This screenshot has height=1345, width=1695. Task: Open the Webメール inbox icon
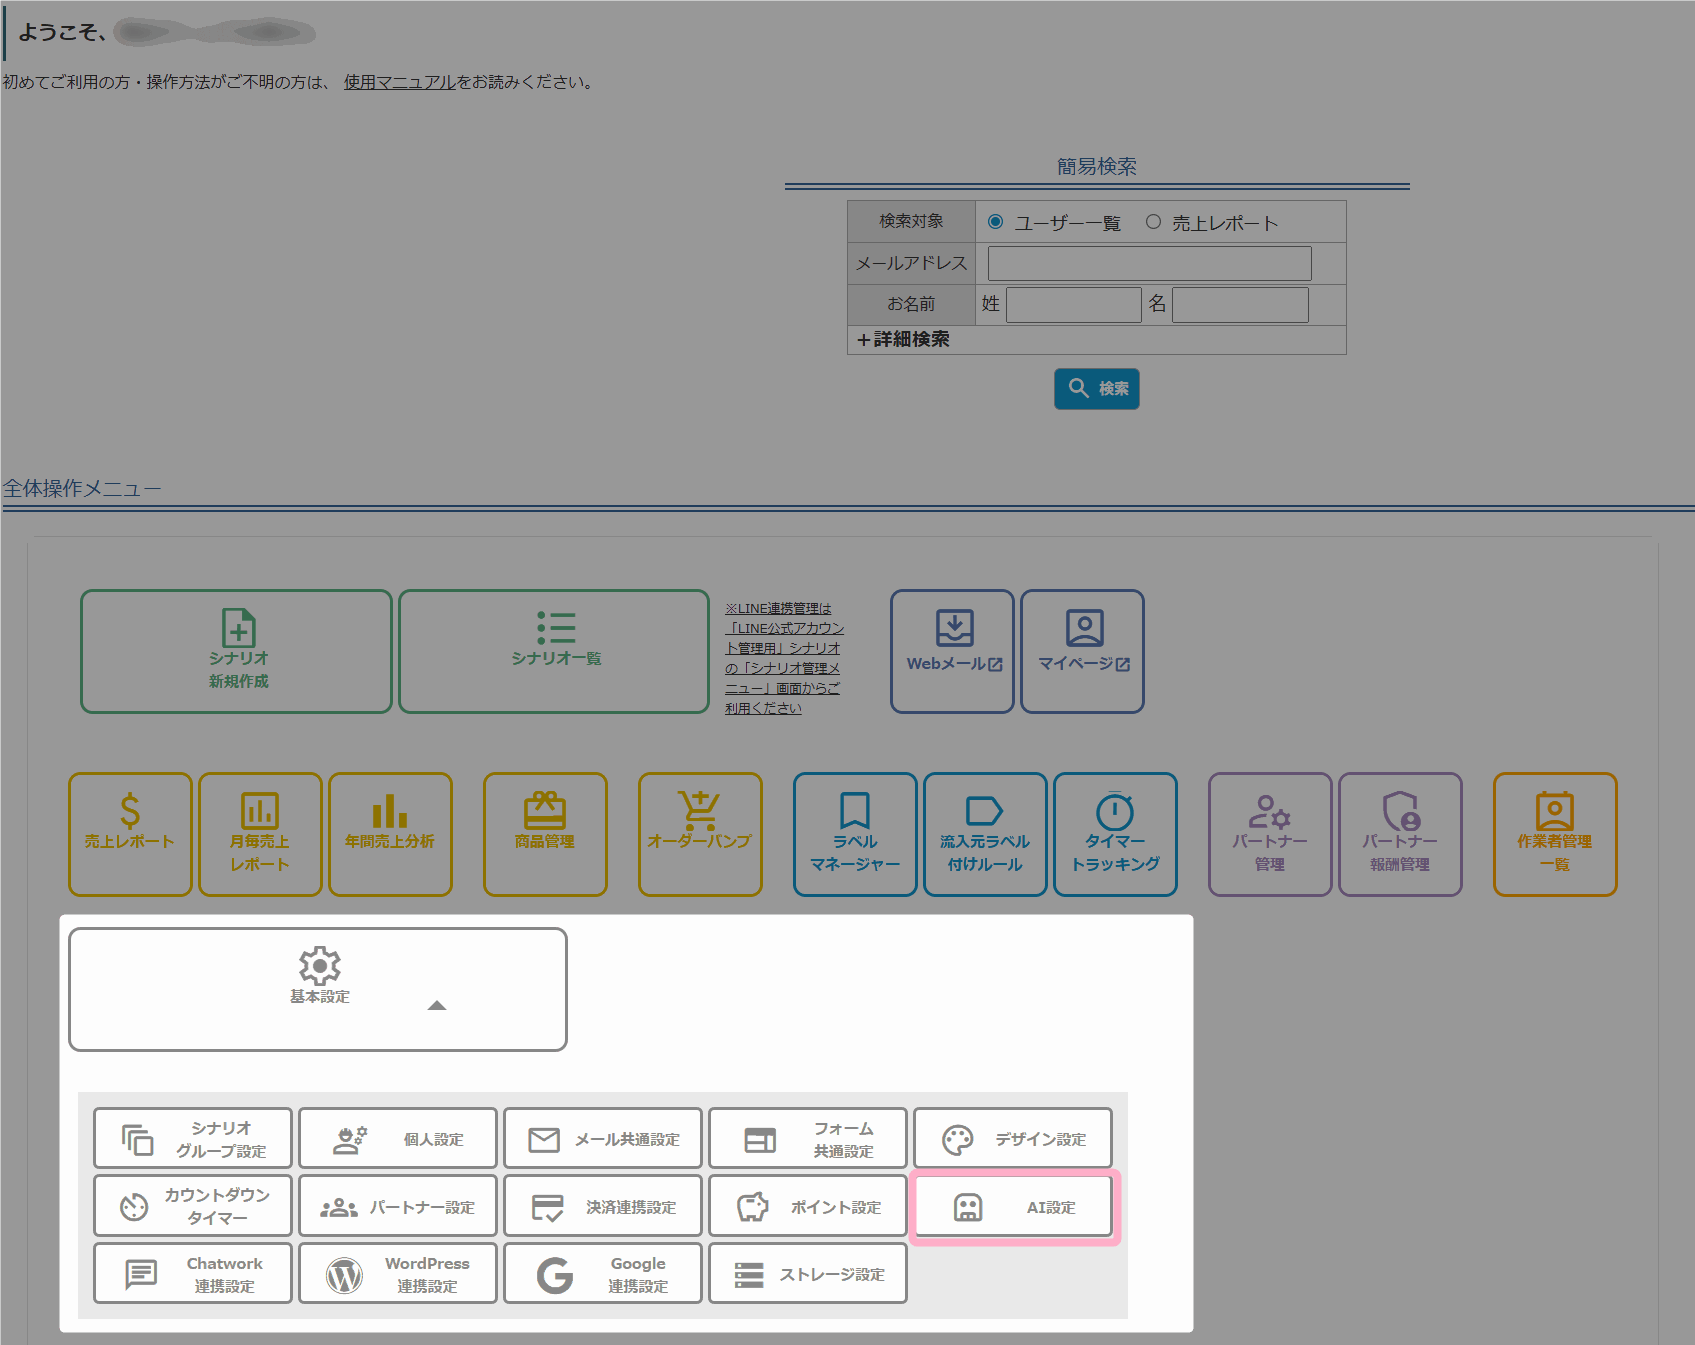pyautogui.click(x=954, y=628)
